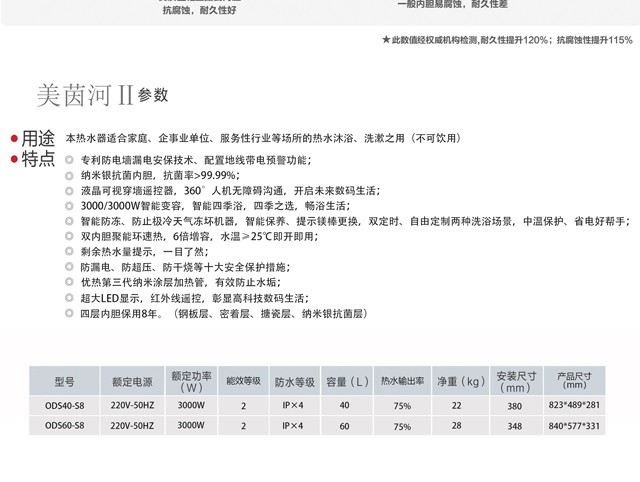
Task: Click the bullet before 专利防电墙漏电安保技术
Action: tap(69, 160)
